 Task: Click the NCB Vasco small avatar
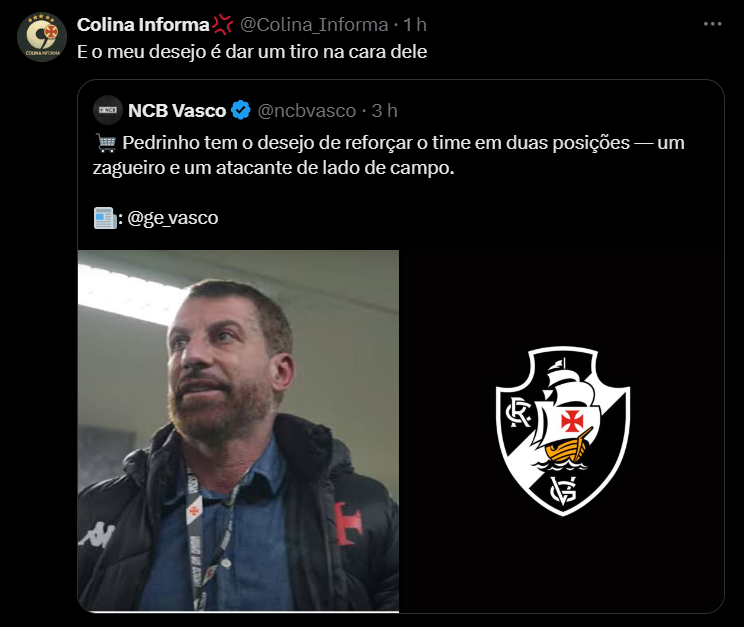click(x=108, y=110)
